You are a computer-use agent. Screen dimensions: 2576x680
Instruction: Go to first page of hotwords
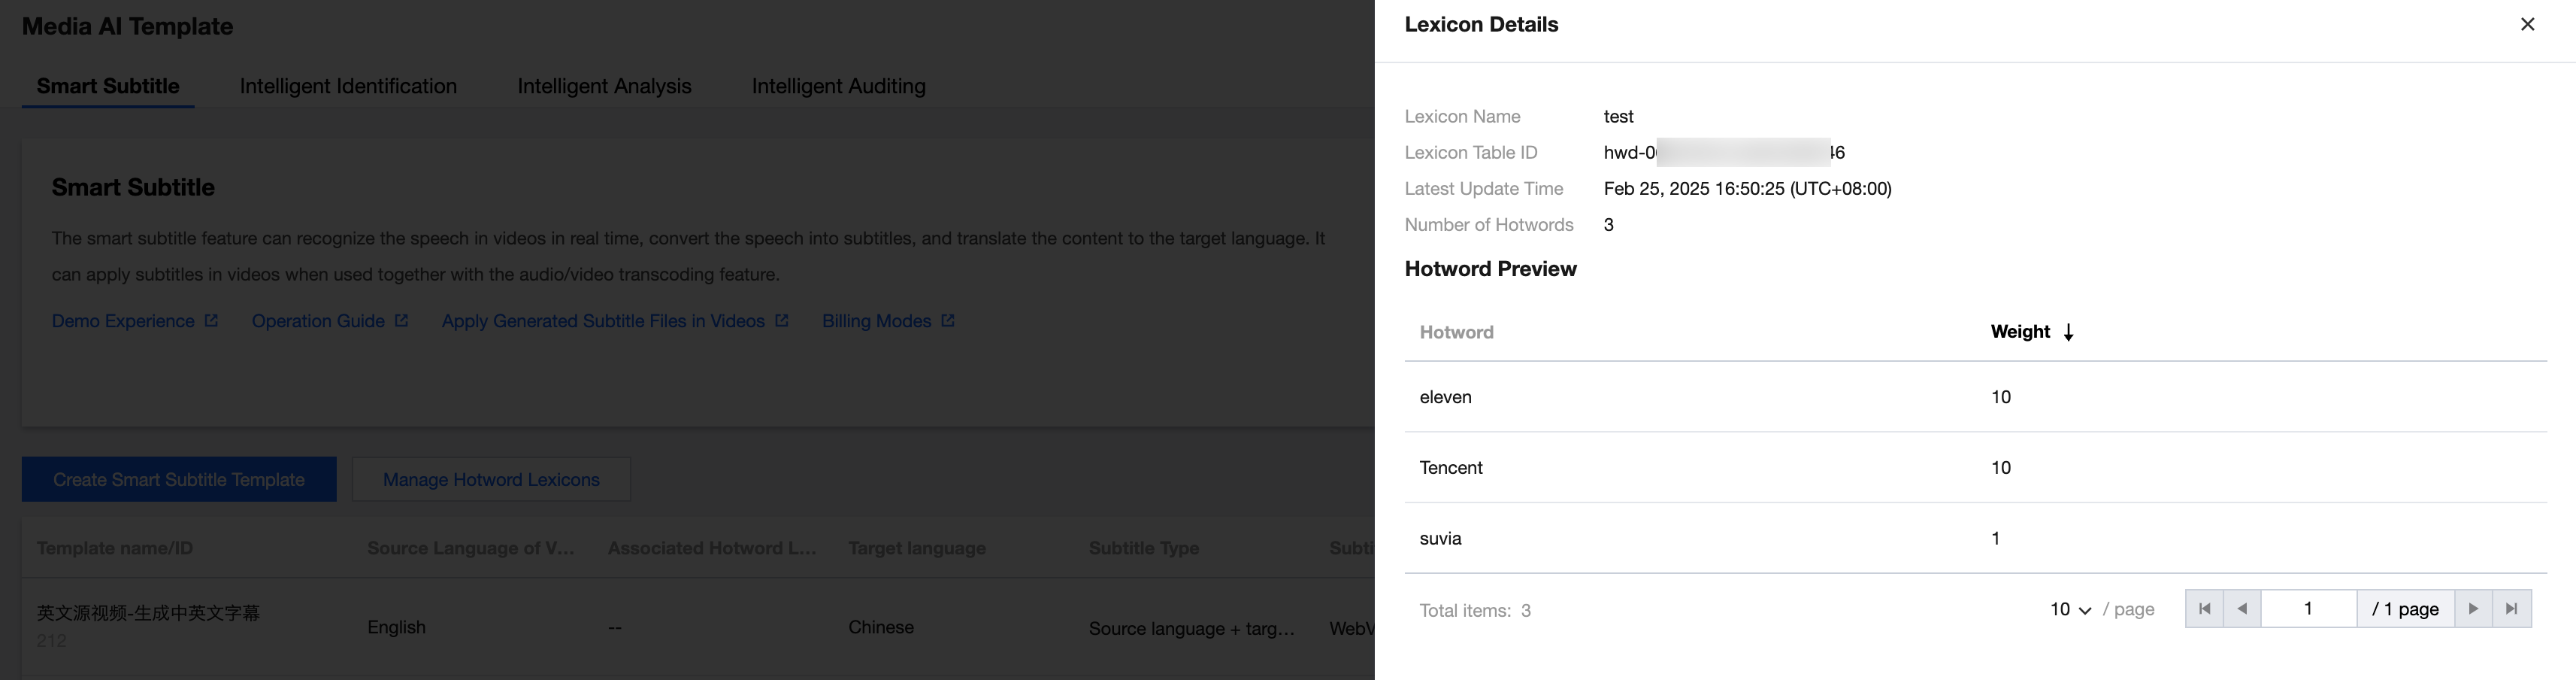pos(2204,609)
